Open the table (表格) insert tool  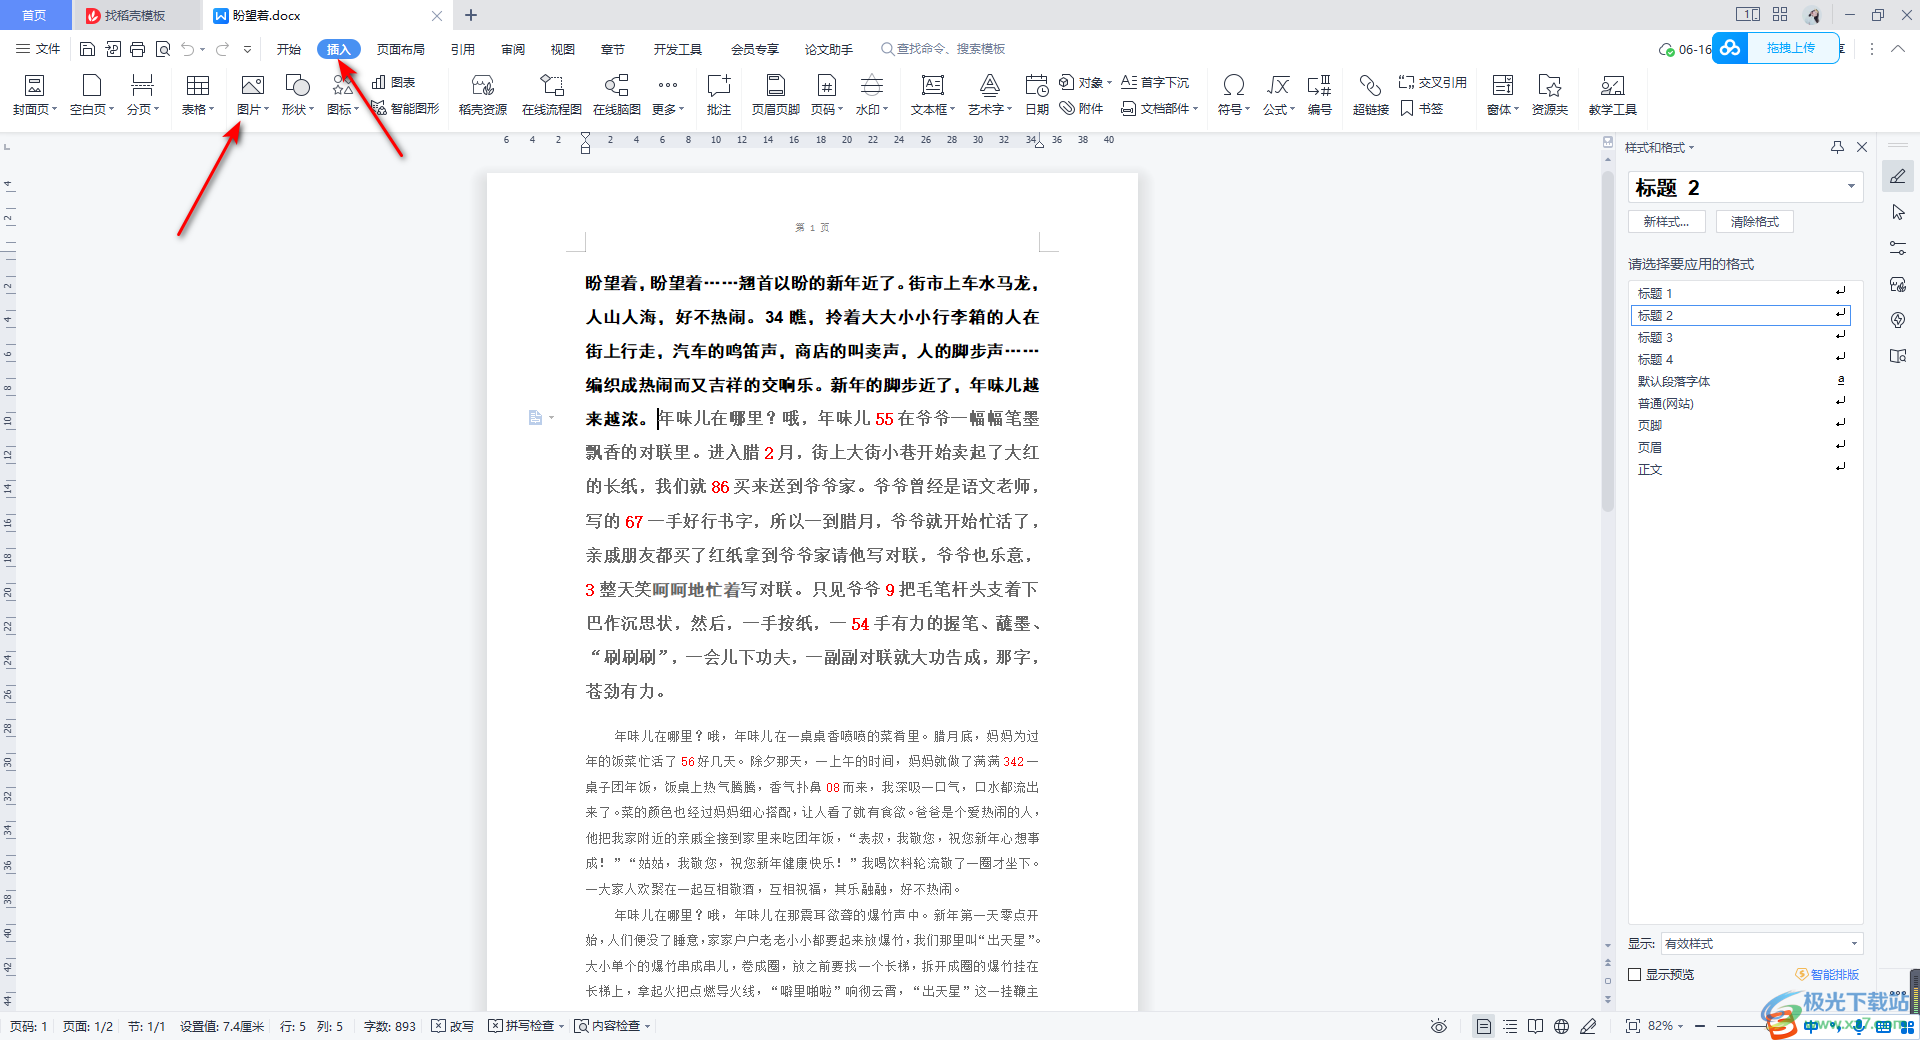tap(198, 95)
